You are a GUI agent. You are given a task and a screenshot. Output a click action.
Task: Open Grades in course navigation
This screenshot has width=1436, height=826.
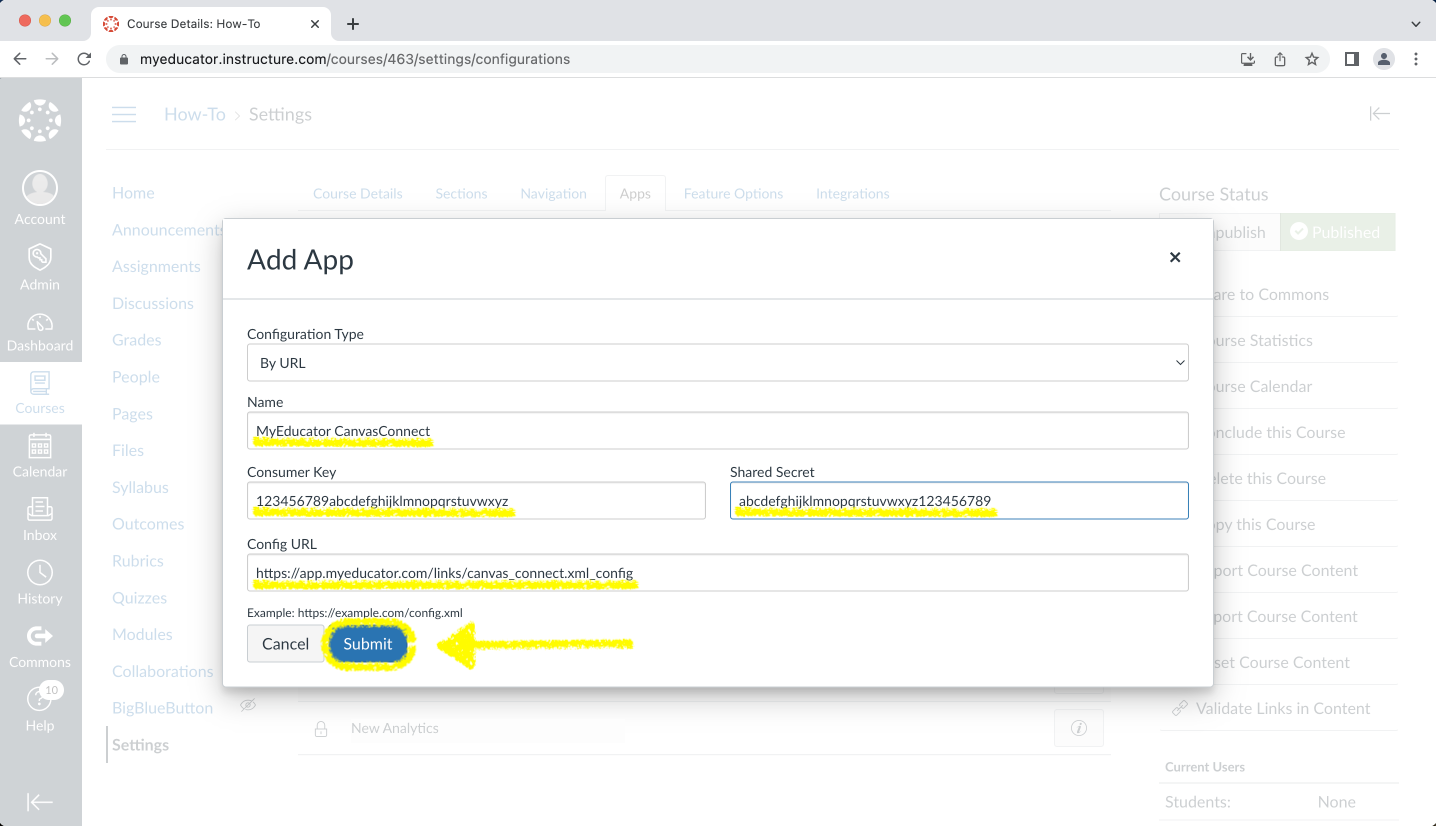[137, 340]
